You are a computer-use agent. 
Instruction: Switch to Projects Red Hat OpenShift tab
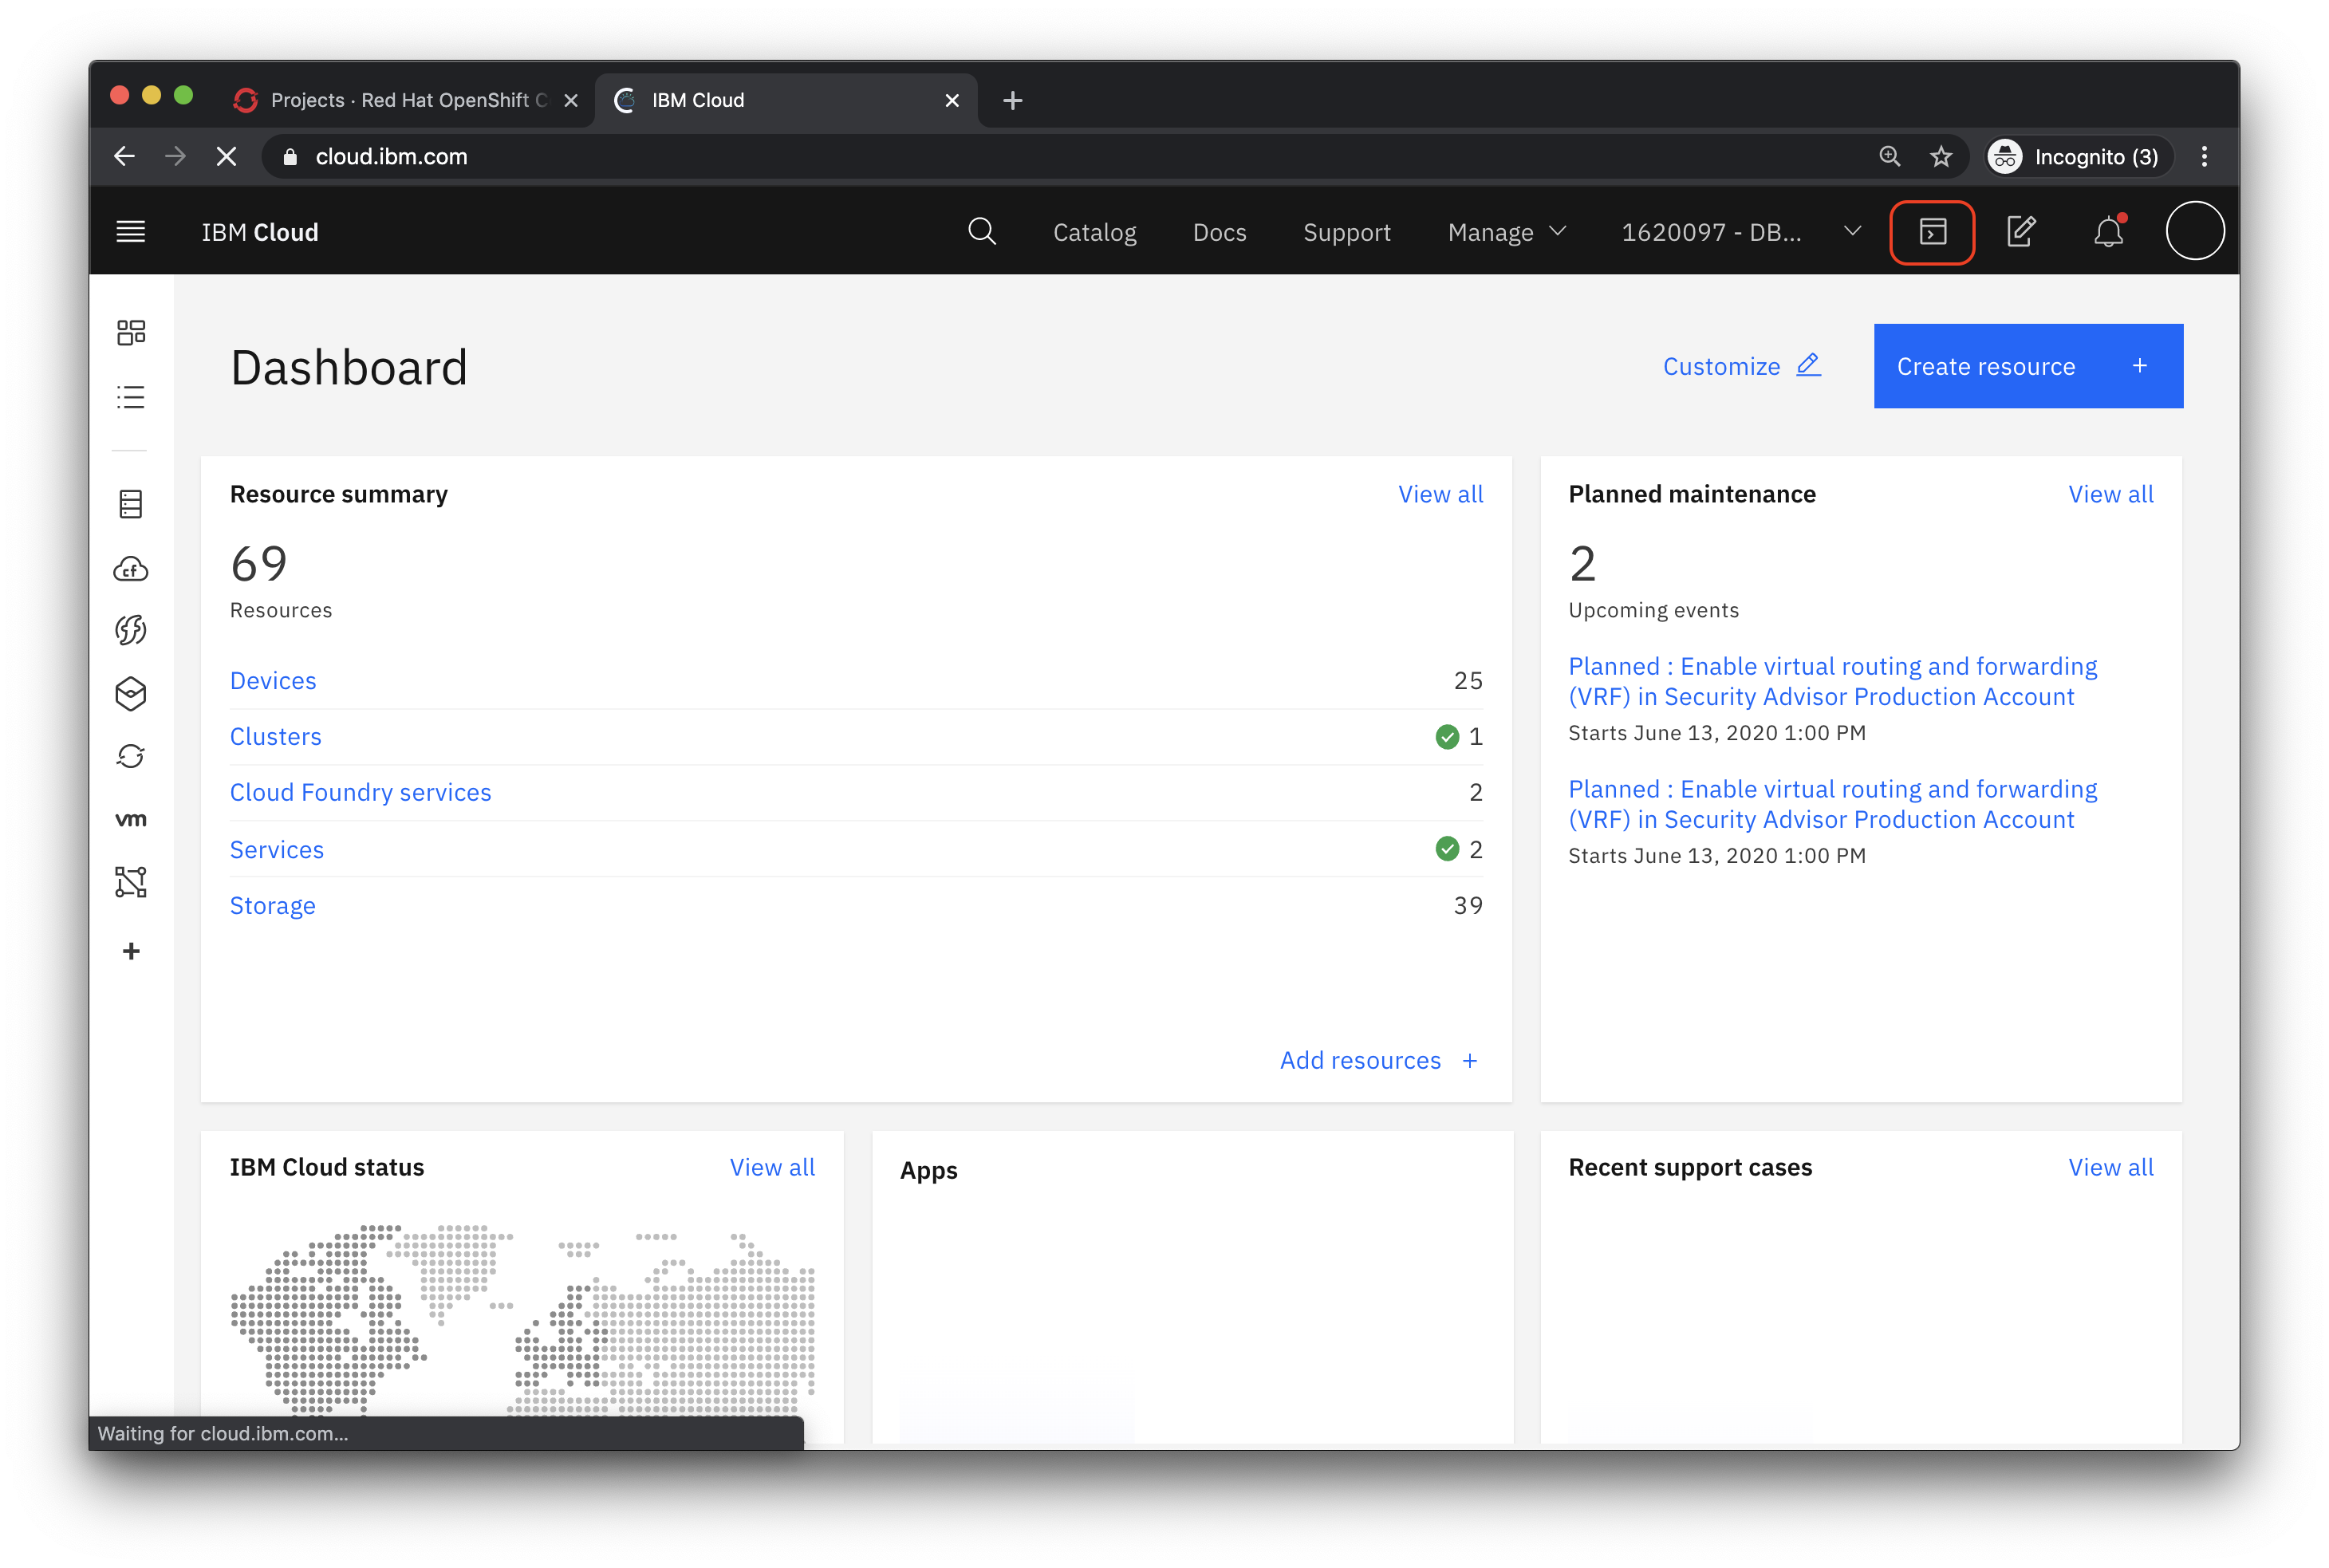[400, 100]
